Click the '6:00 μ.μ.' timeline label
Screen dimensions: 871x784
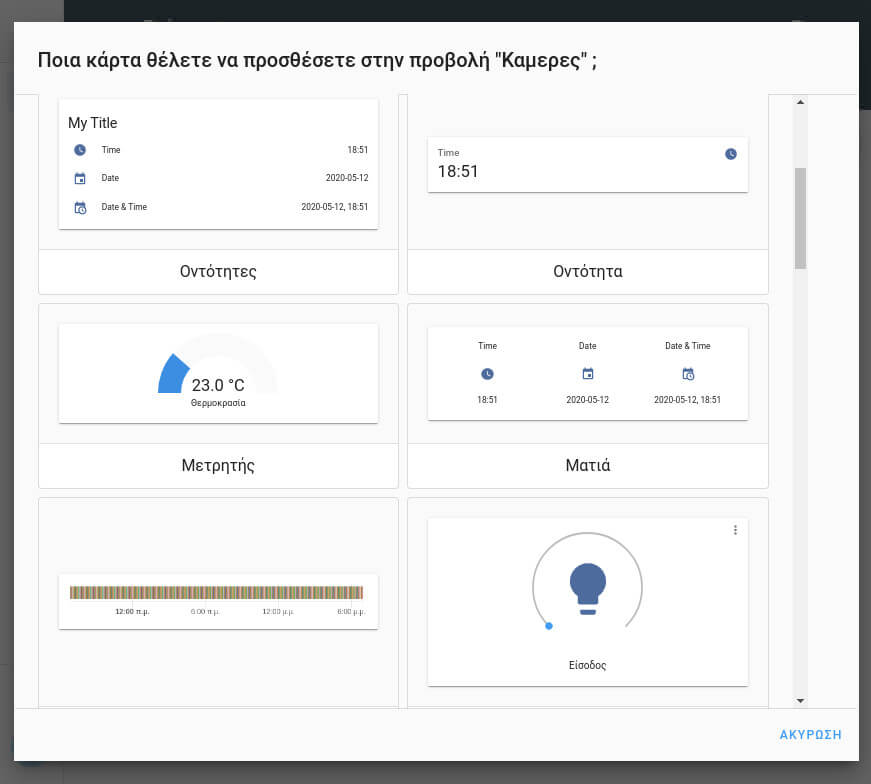[x=351, y=611]
